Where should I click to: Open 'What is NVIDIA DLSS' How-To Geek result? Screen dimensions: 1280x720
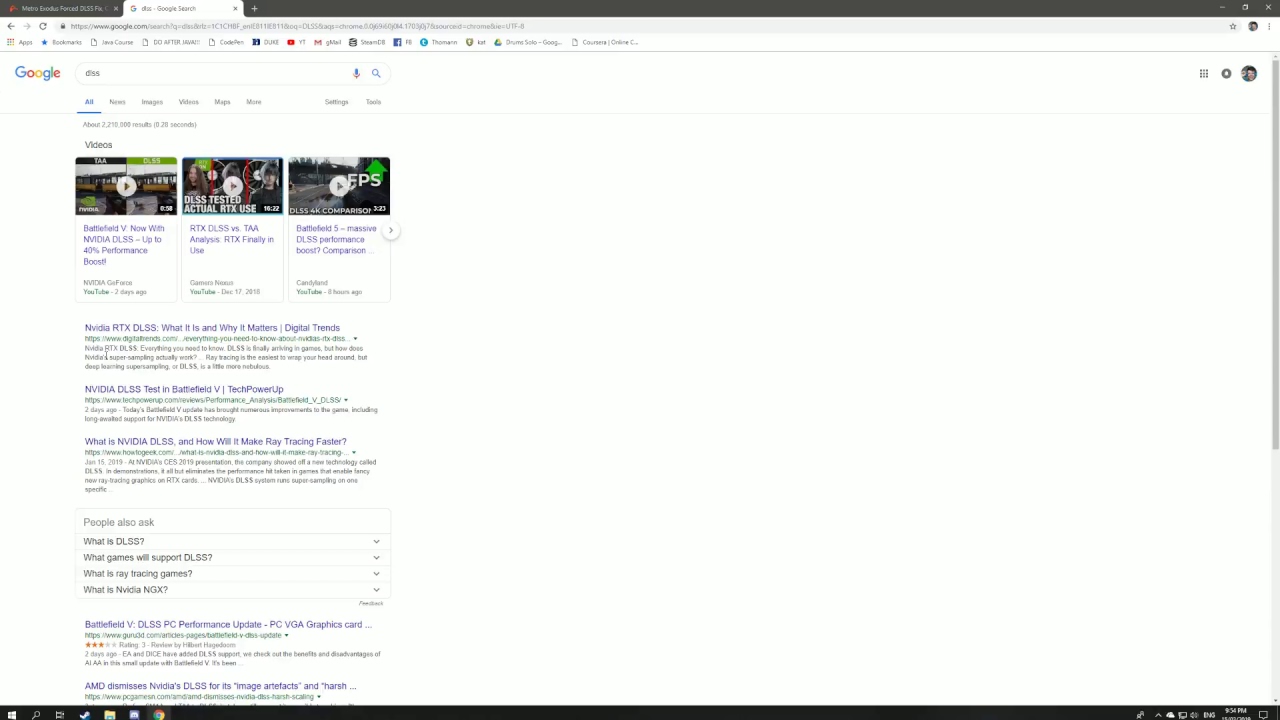(x=215, y=441)
